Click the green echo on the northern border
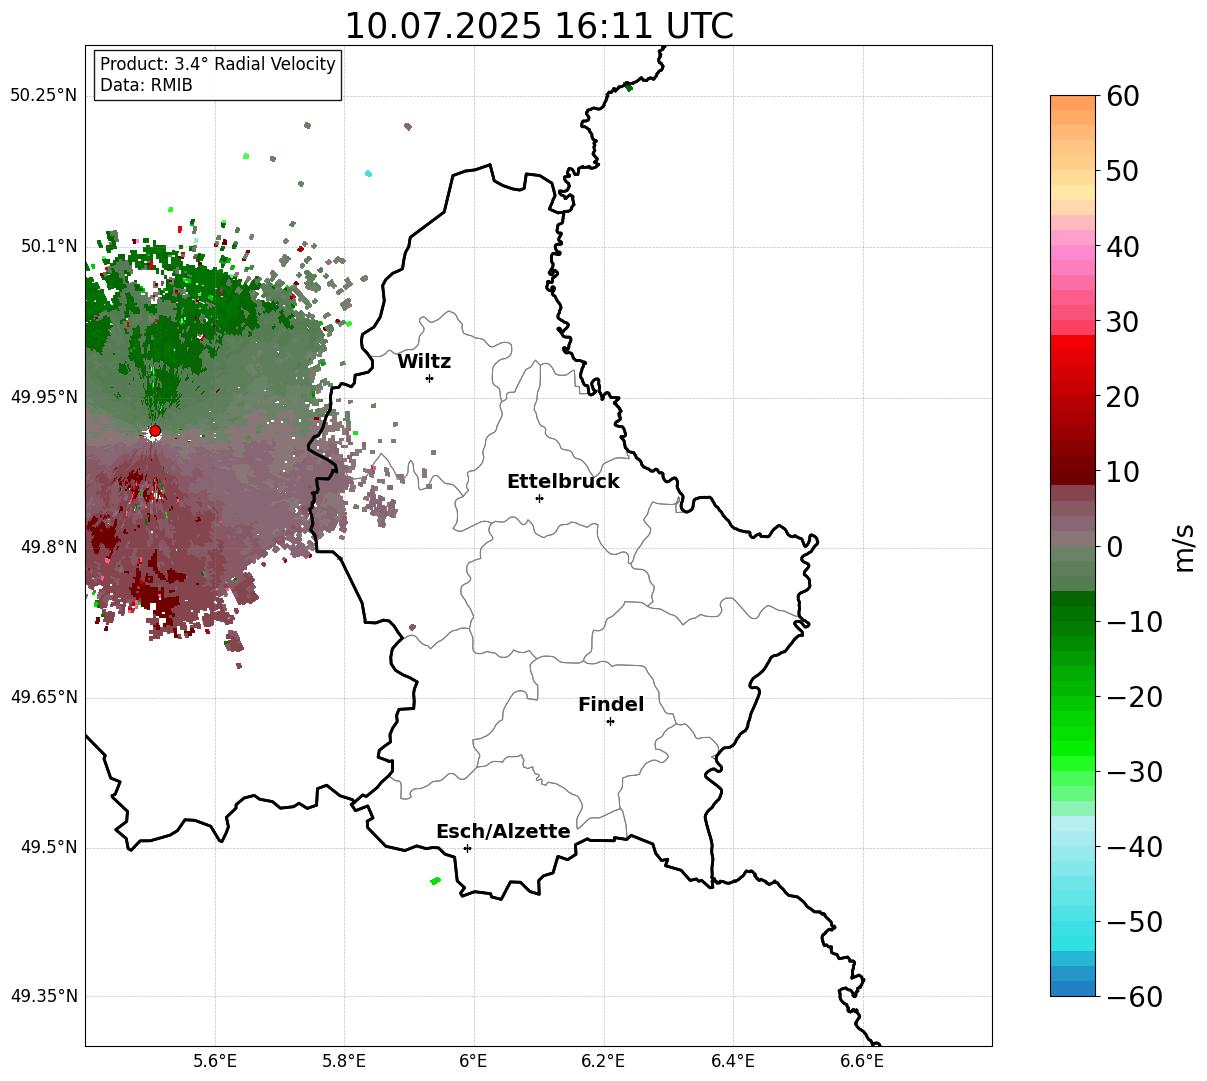 (x=628, y=87)
